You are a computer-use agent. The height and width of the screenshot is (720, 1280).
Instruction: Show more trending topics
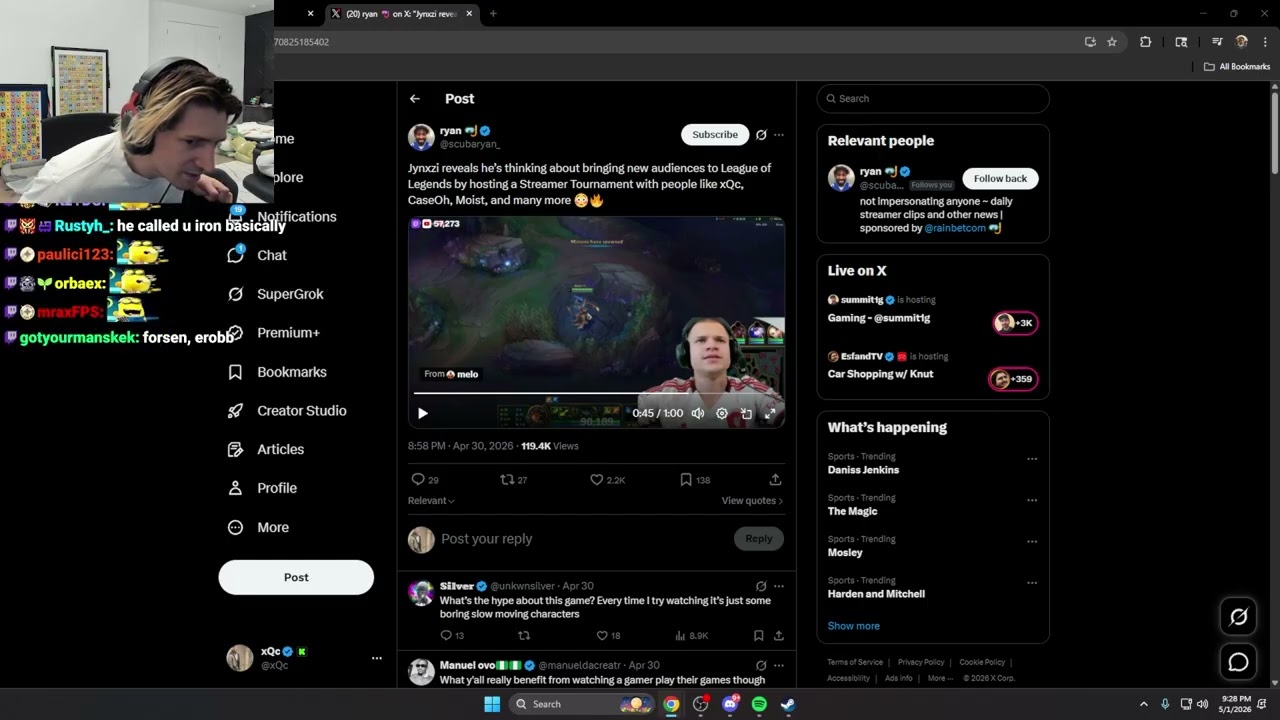pos(853,626)
